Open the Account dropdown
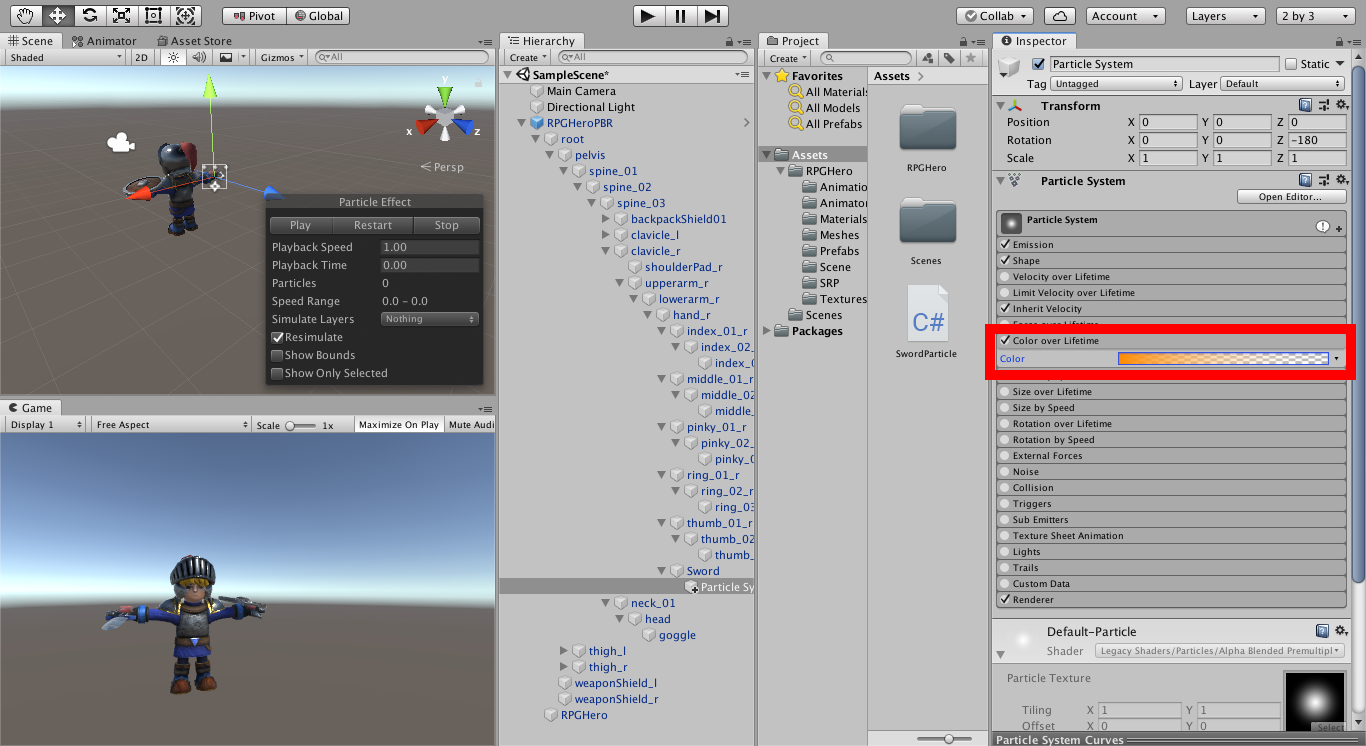The height and width of the screenshot is (746, 1366). [1125, 16]
